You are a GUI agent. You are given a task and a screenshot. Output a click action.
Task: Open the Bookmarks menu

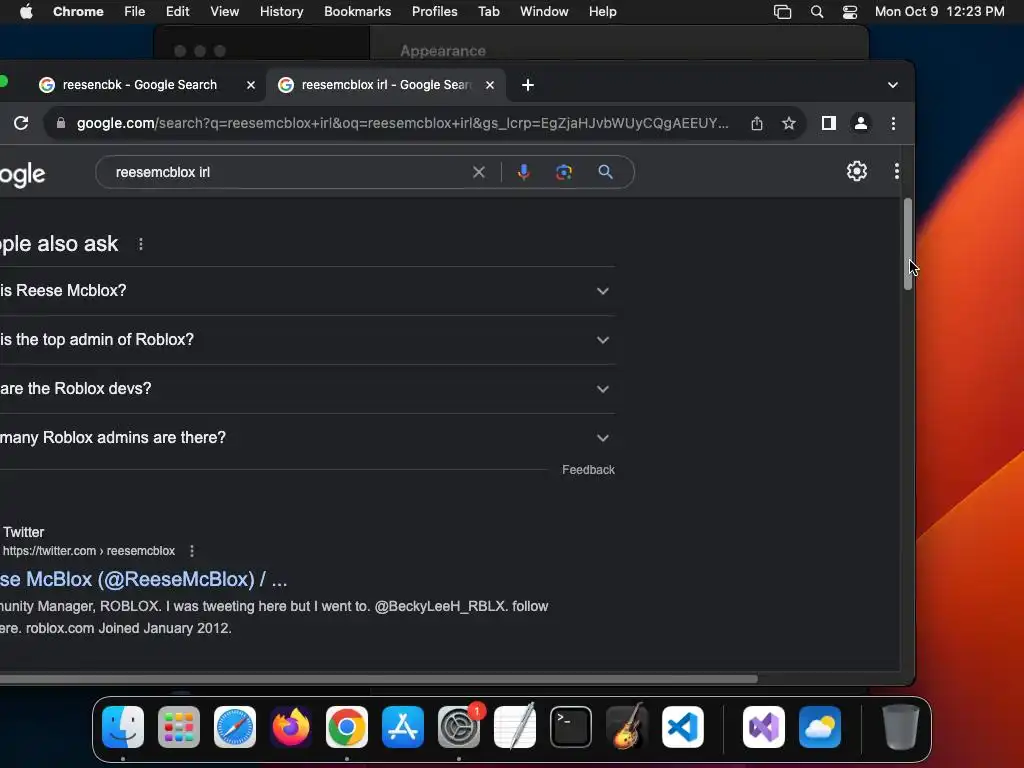[357, 12]
